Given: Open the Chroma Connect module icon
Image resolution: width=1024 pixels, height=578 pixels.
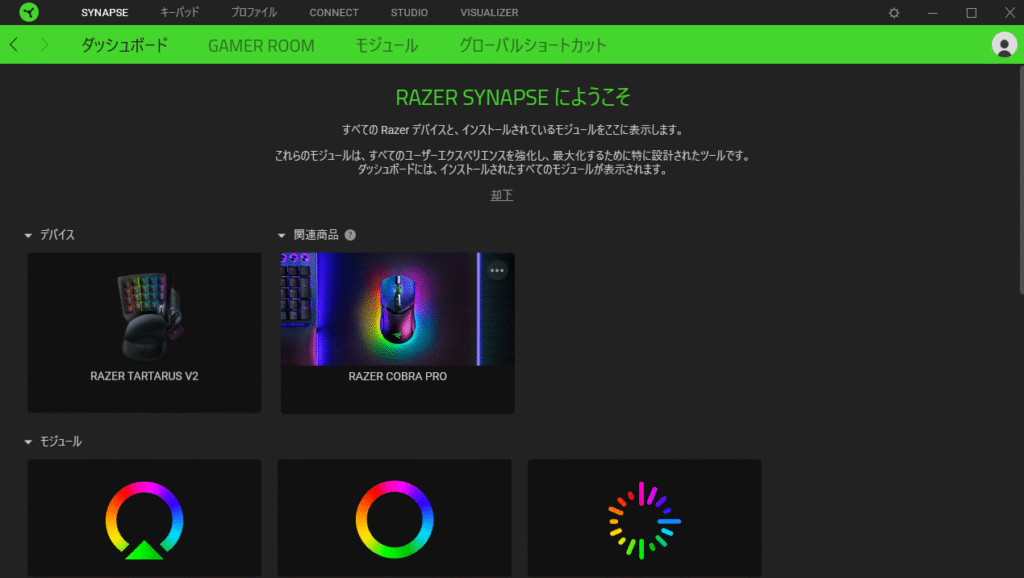Looking at the screenshot, I should (144, 521).
